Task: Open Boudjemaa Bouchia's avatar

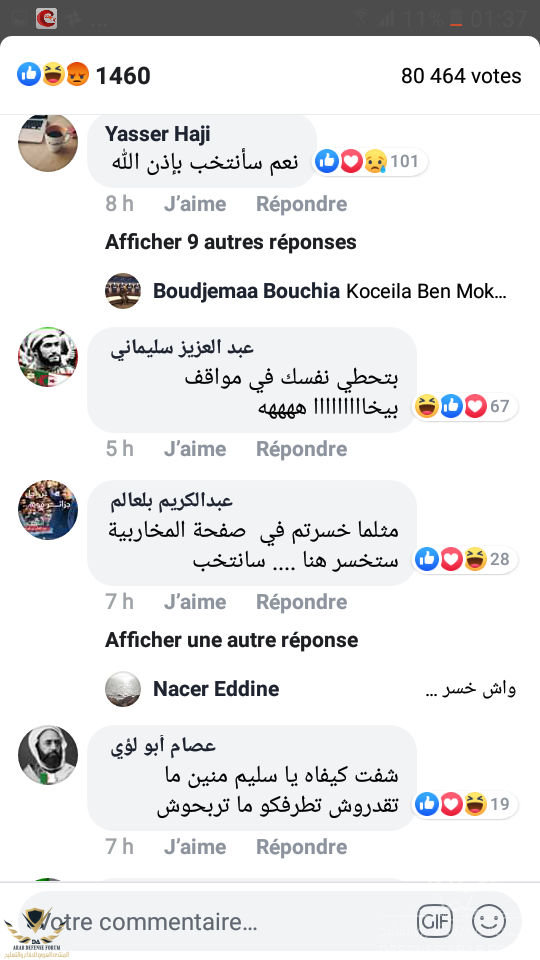Action: click(x=123, y=291)
